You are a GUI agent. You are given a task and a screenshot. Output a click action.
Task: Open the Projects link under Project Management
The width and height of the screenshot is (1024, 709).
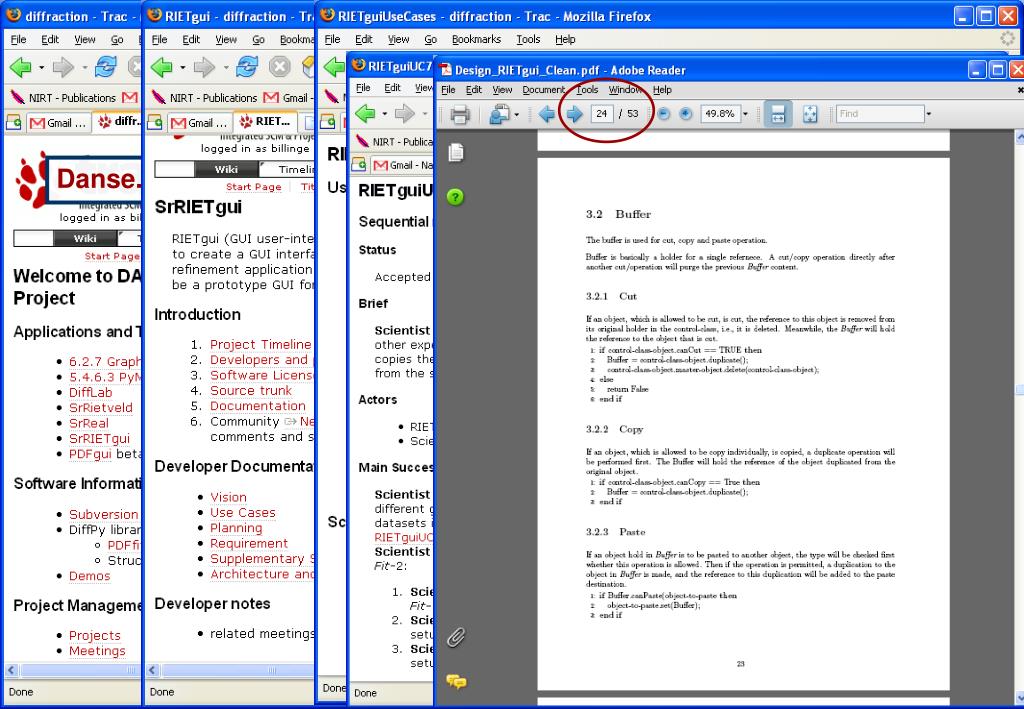(95, 636)
